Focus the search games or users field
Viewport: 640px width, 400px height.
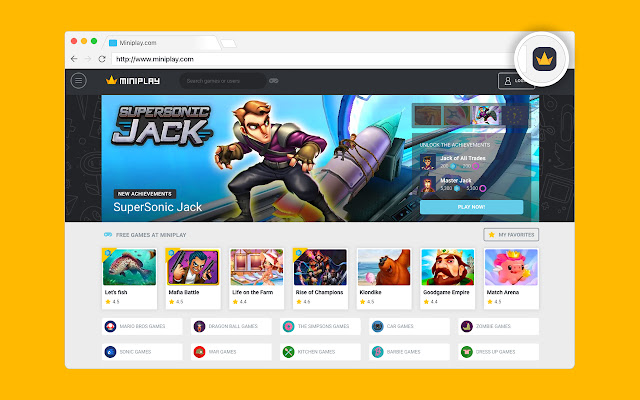click(x=223, y=81)
